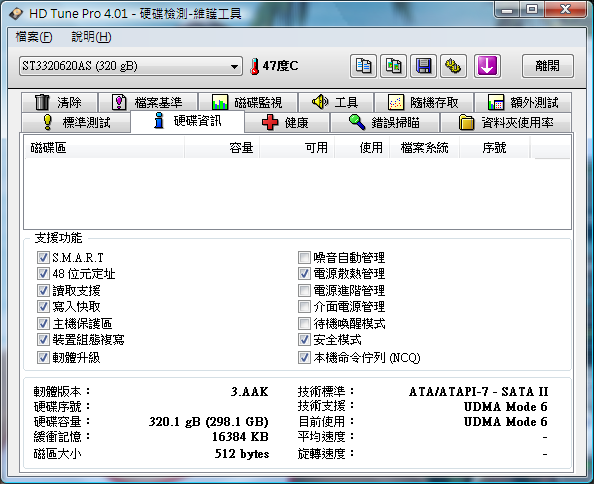Toggle the 寫入快取 checkbox

tap(43, 306)
